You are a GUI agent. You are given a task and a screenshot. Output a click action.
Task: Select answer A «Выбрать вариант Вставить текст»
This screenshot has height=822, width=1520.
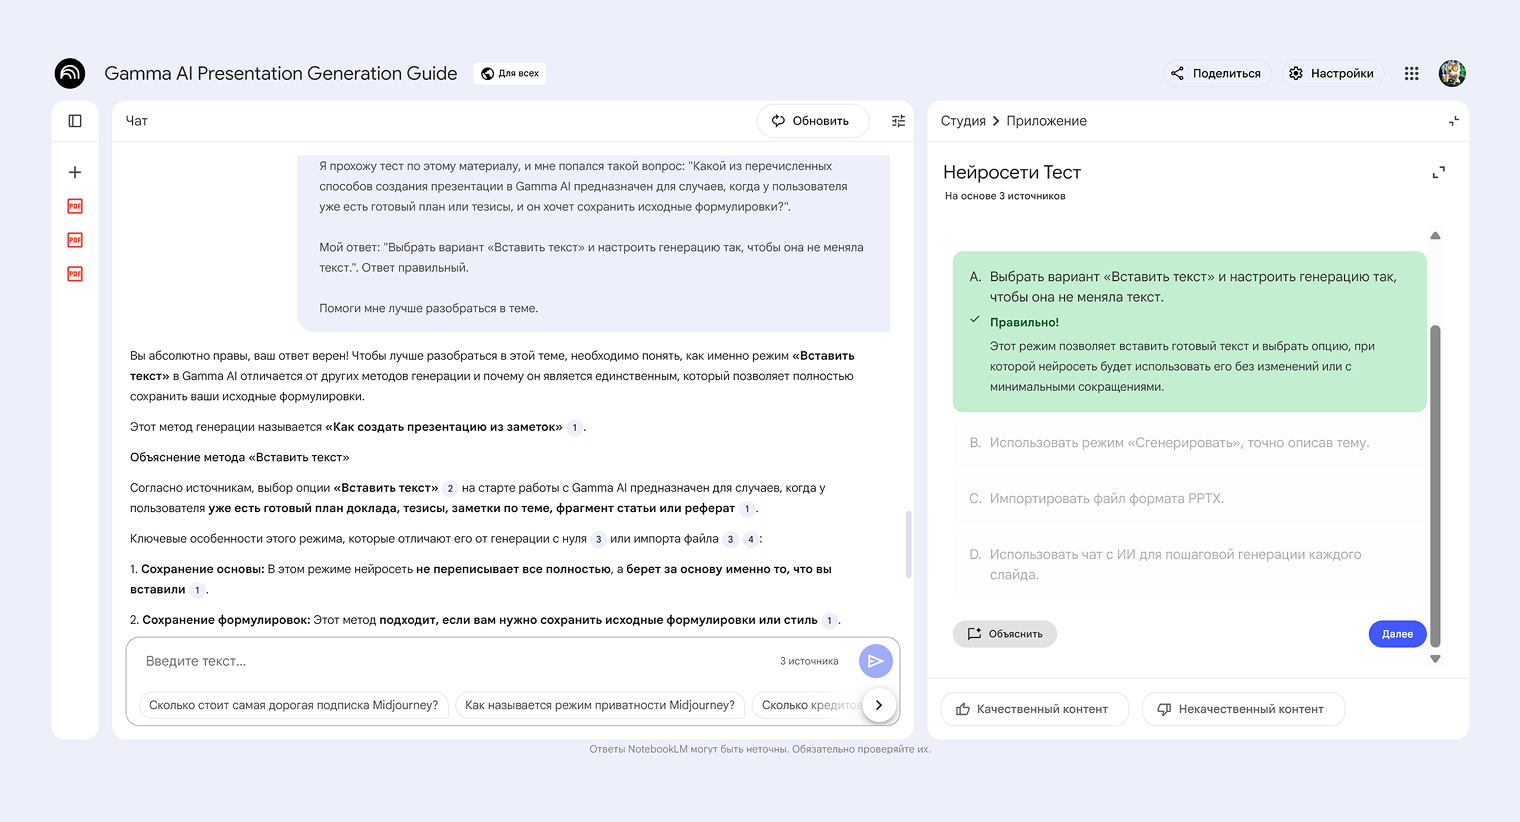(x=1190, y=332)
